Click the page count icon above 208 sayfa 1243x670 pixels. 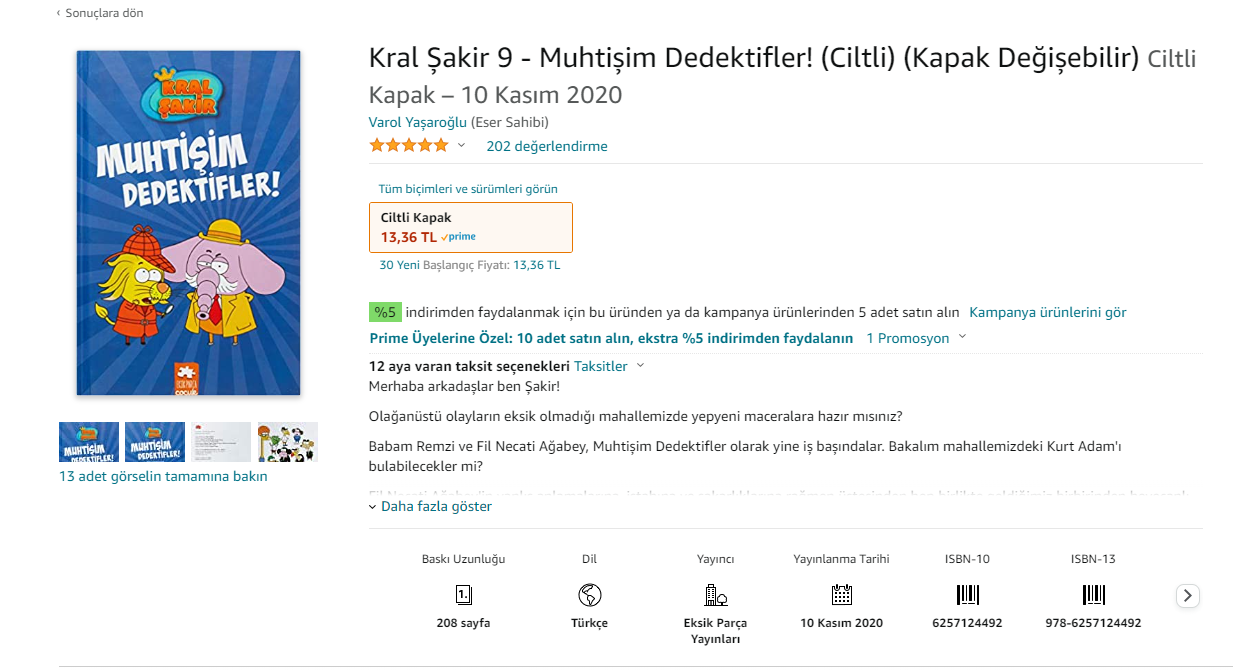(463, 595)
